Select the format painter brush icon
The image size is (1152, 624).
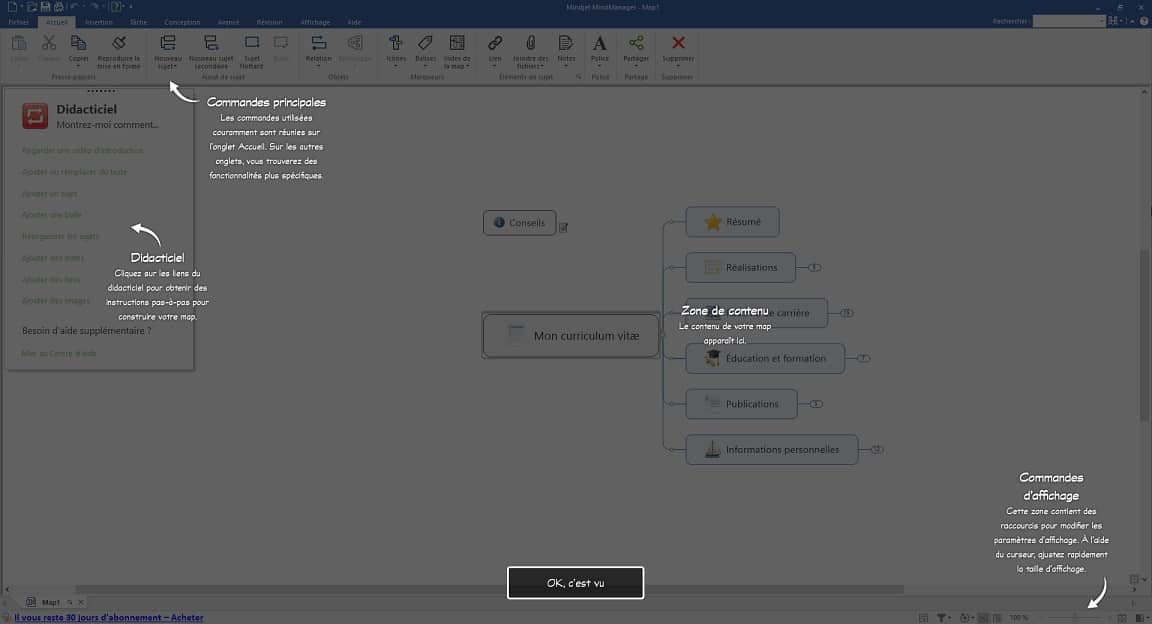(x=118, y=43)
